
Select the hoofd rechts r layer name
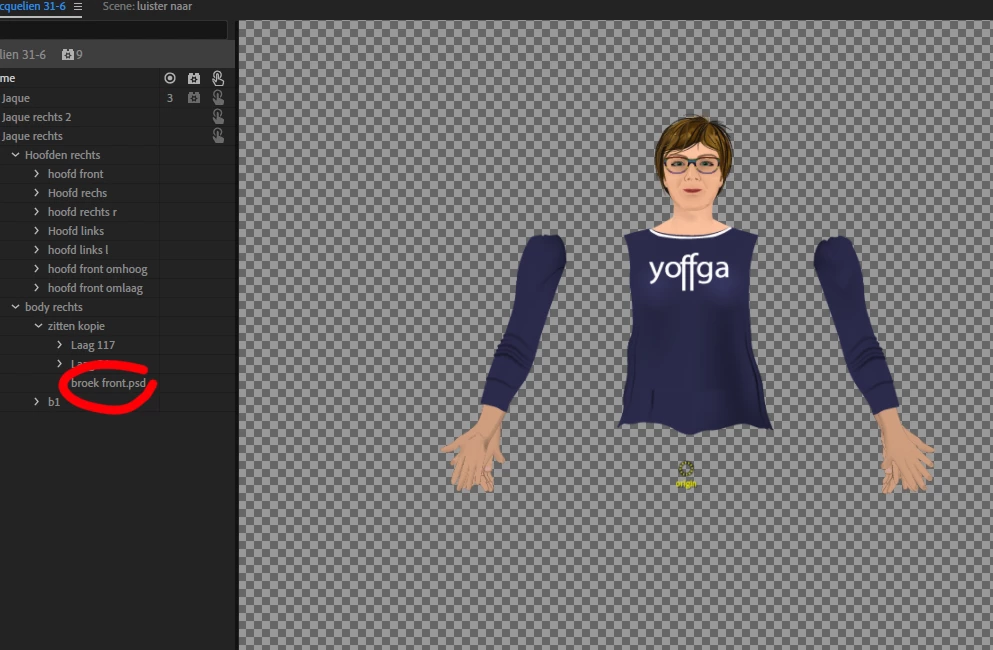coord(82,212)
